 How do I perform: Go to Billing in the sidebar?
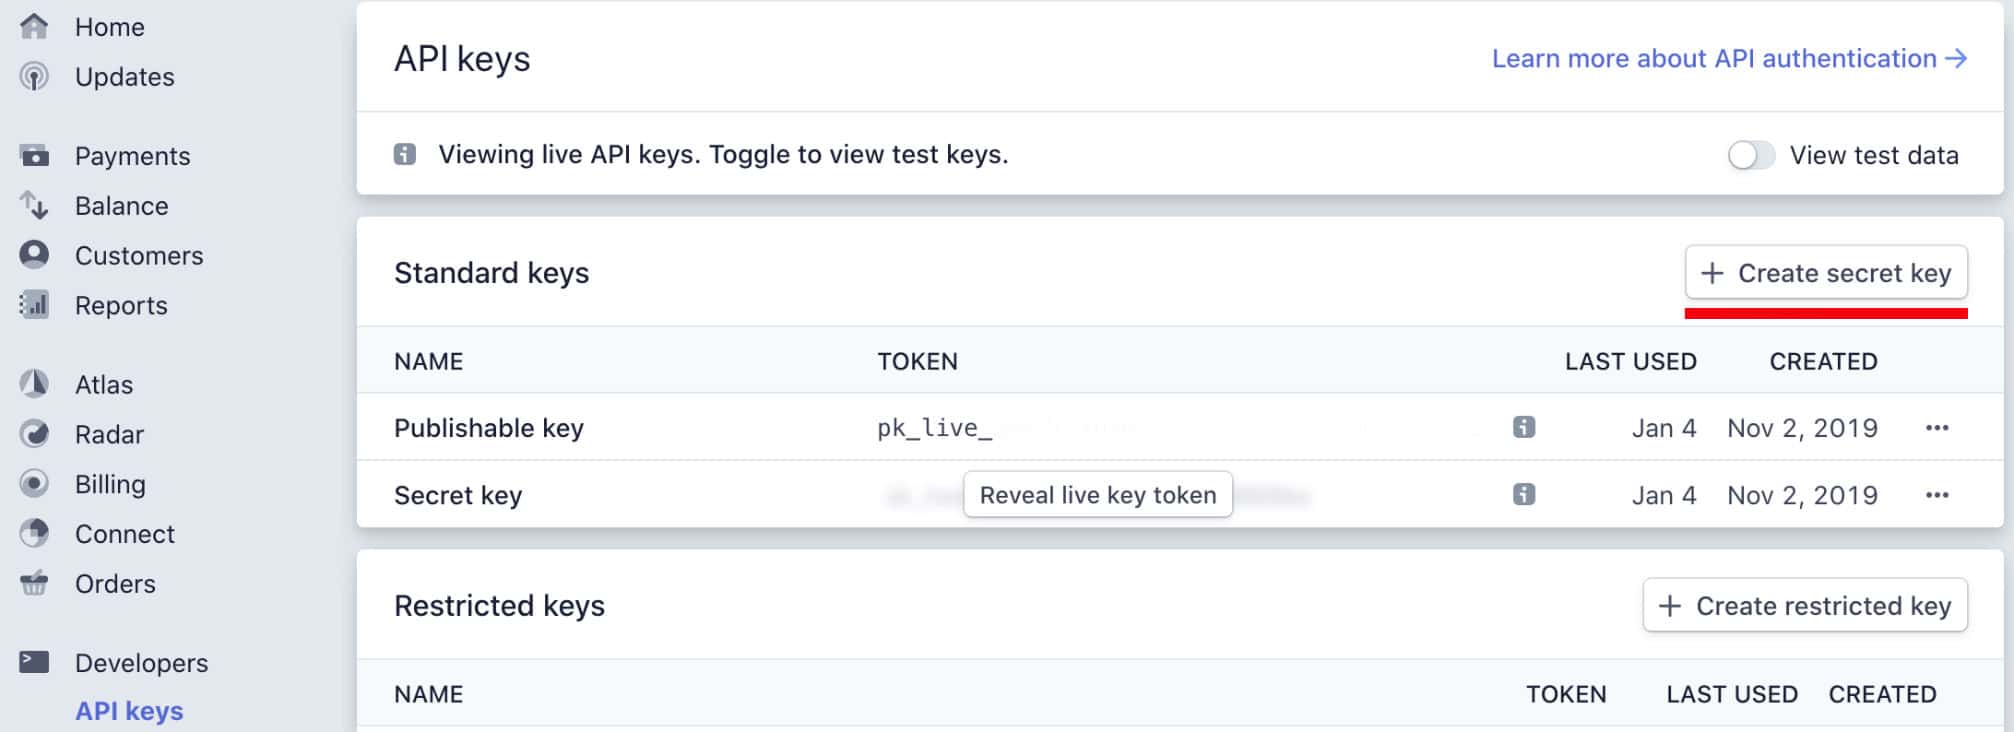pyautogui.click(x=110, y=484)
